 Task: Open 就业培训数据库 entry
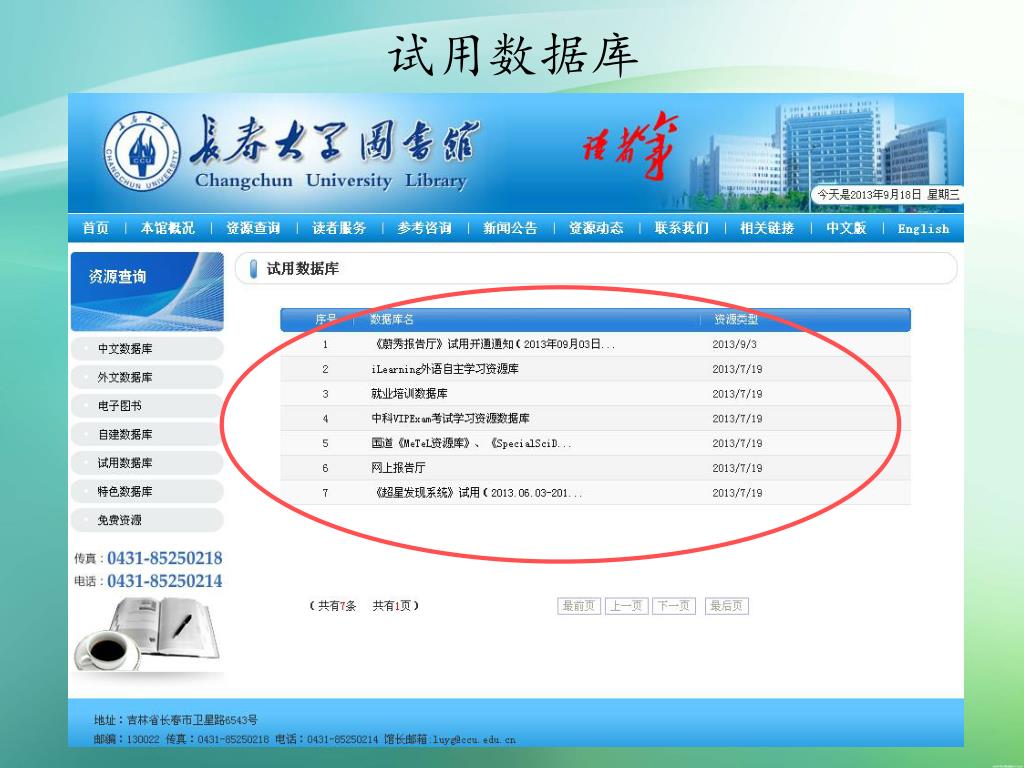(409, 394)
